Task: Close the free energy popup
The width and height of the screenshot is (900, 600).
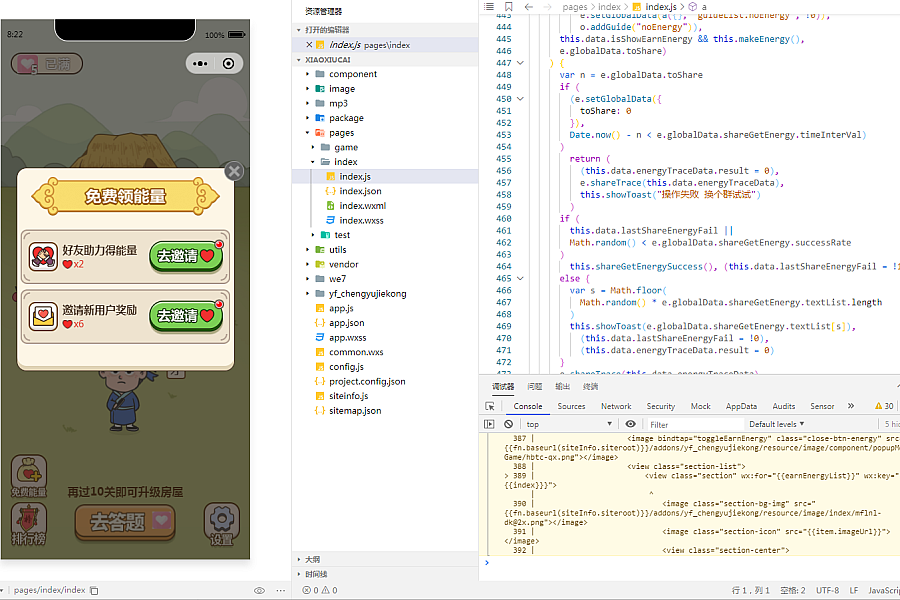Action: pos(234,171)
